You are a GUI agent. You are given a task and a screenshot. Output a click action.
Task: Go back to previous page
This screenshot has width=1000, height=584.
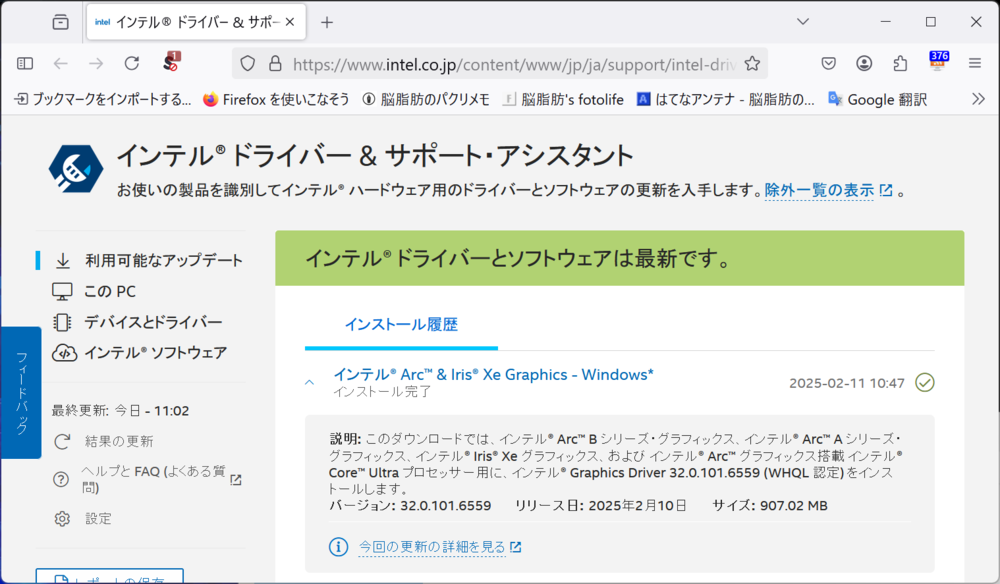(x=61, y=63)
